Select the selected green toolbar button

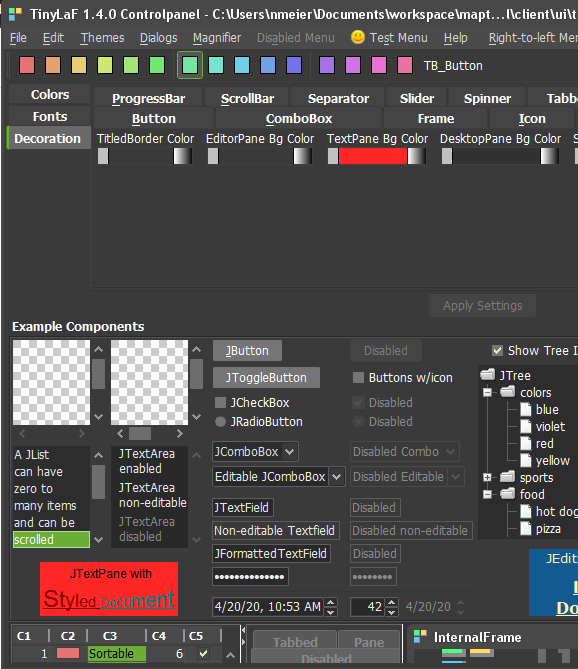point(190,65)
